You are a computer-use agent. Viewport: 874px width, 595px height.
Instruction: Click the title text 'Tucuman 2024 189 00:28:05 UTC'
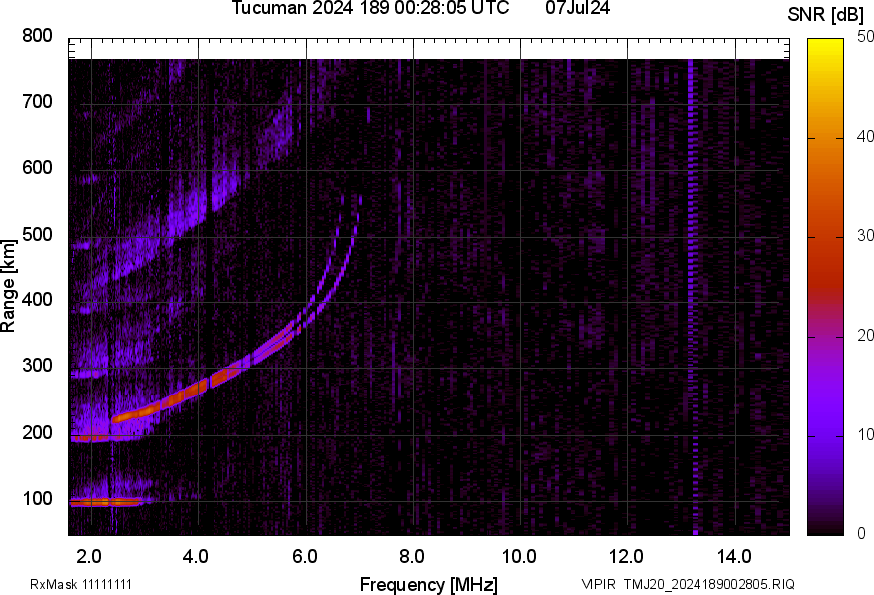pyautogui.click(x=370, y=8)
